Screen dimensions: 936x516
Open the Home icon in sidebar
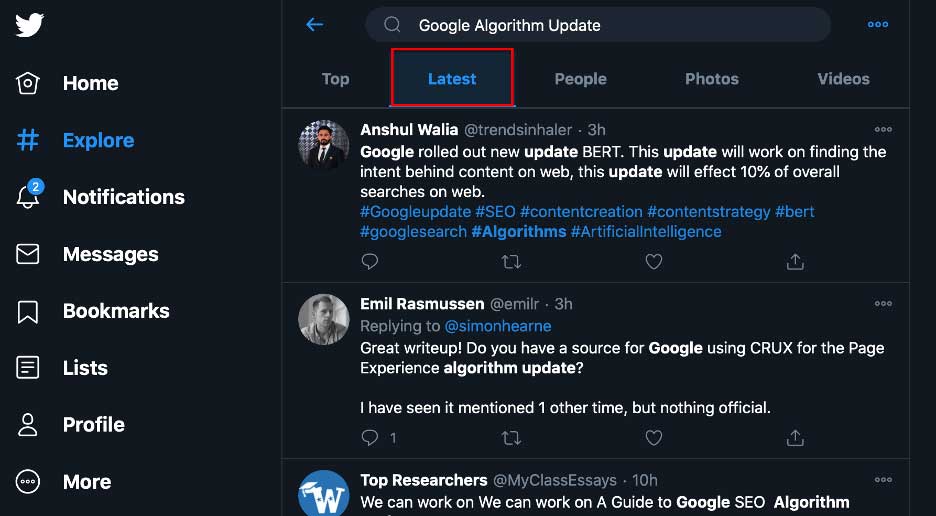28,83
